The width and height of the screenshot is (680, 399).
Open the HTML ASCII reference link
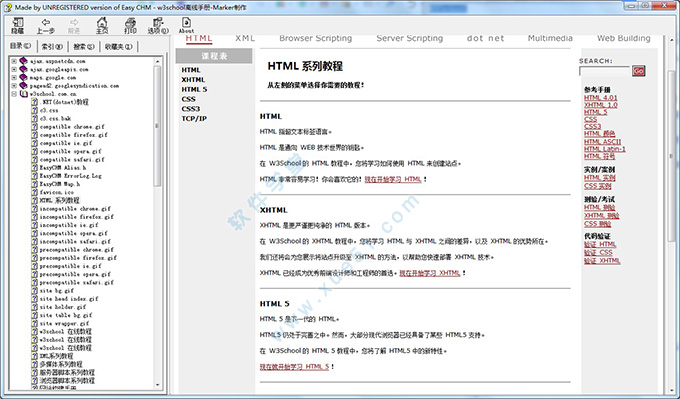[x=602, y=141]
